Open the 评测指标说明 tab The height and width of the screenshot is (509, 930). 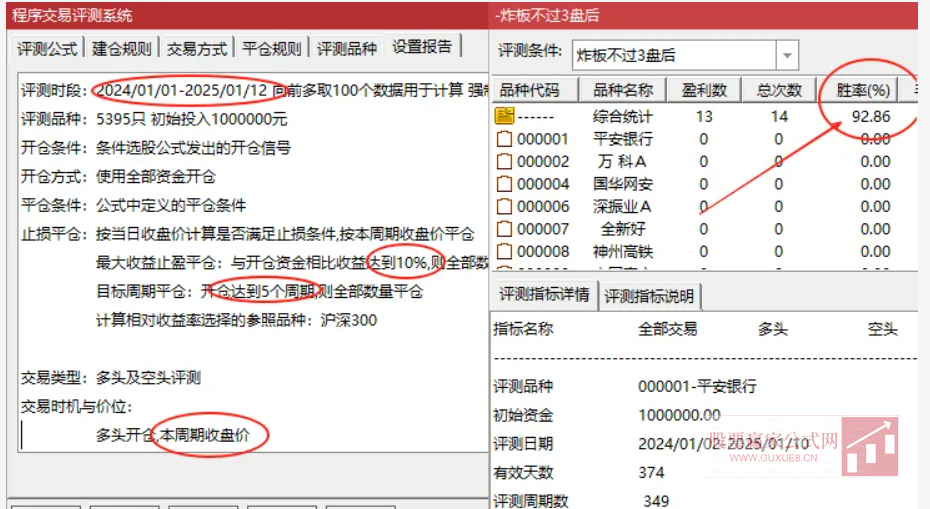pos(649,296)
